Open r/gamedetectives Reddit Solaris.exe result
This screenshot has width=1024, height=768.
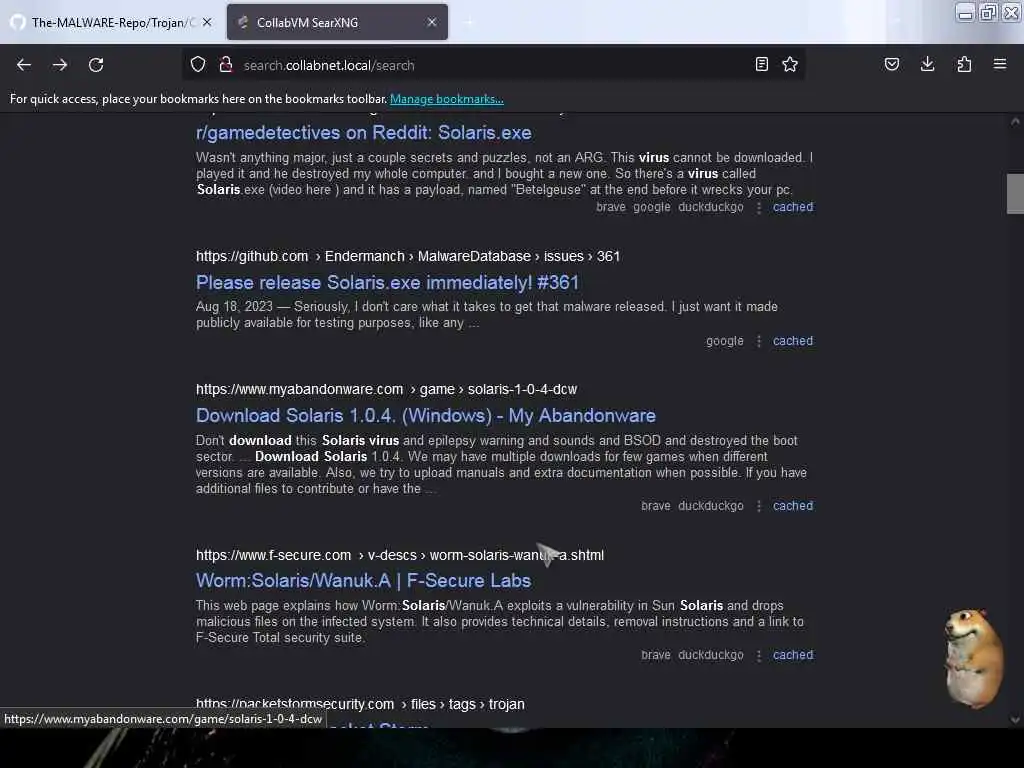click(364, 133)
